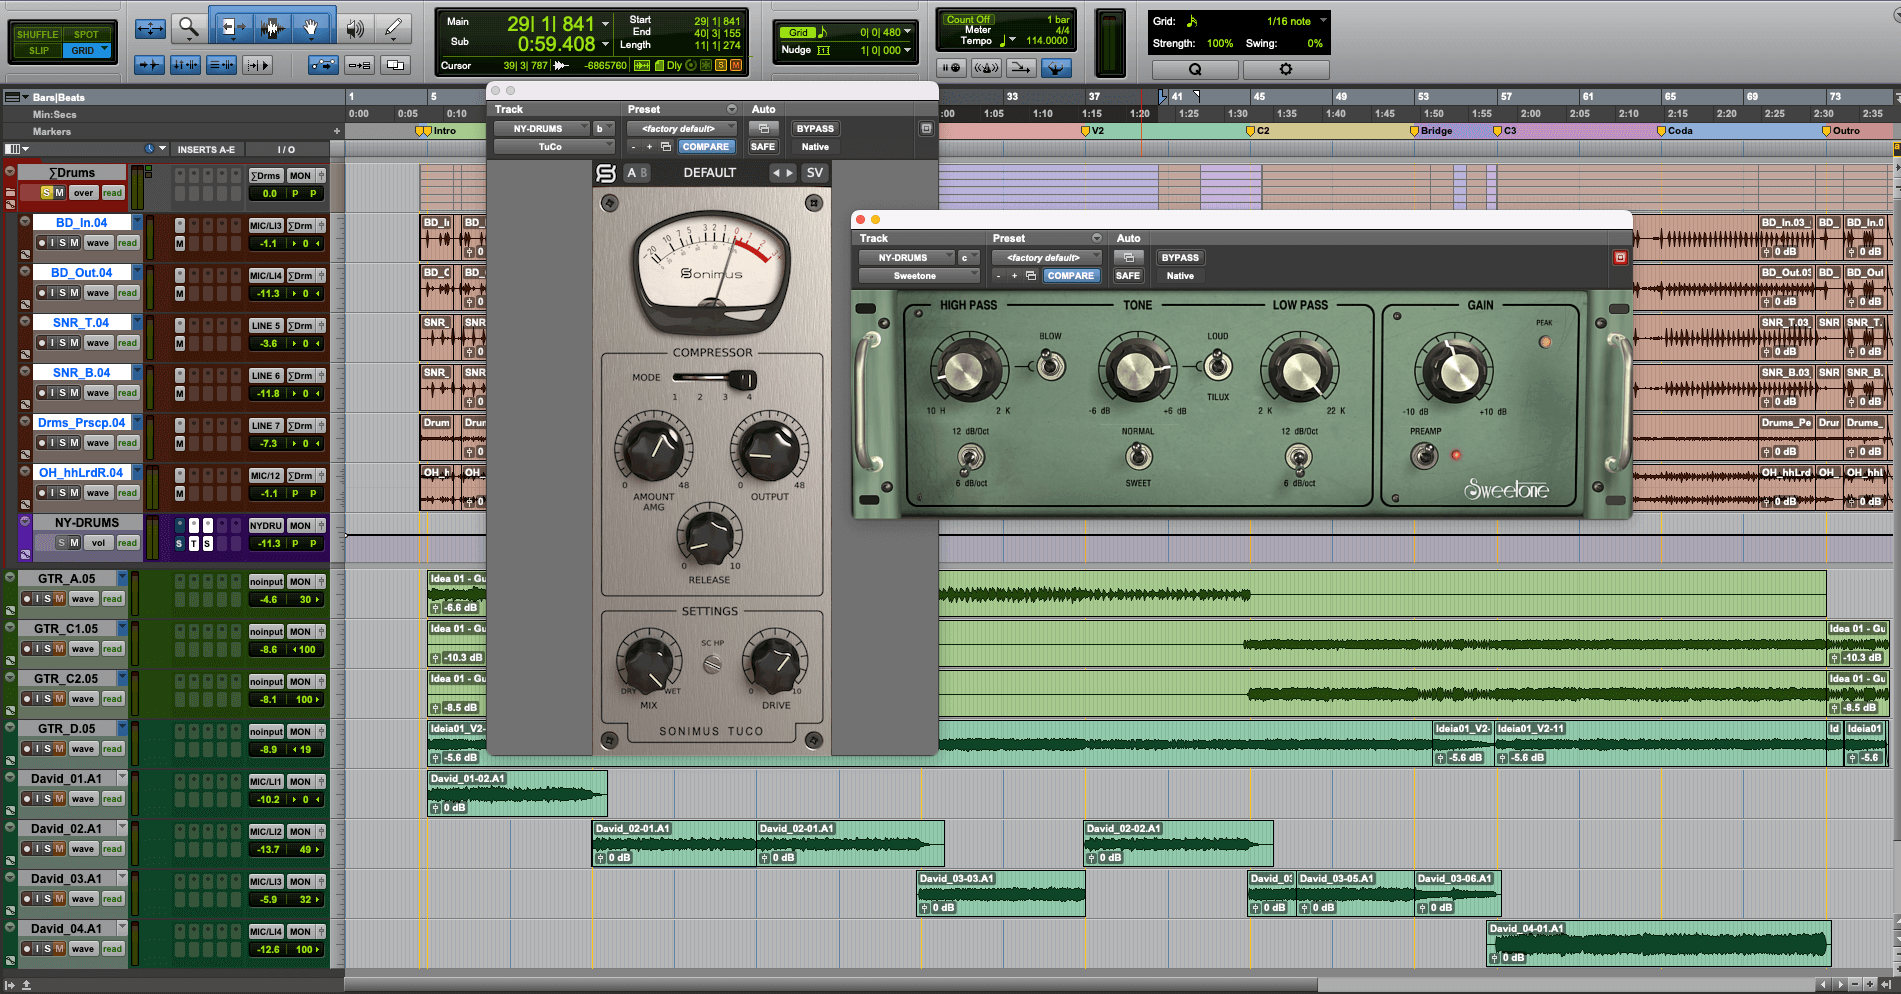
Task: Mute the BD_In.04 track
Action: 75,243
